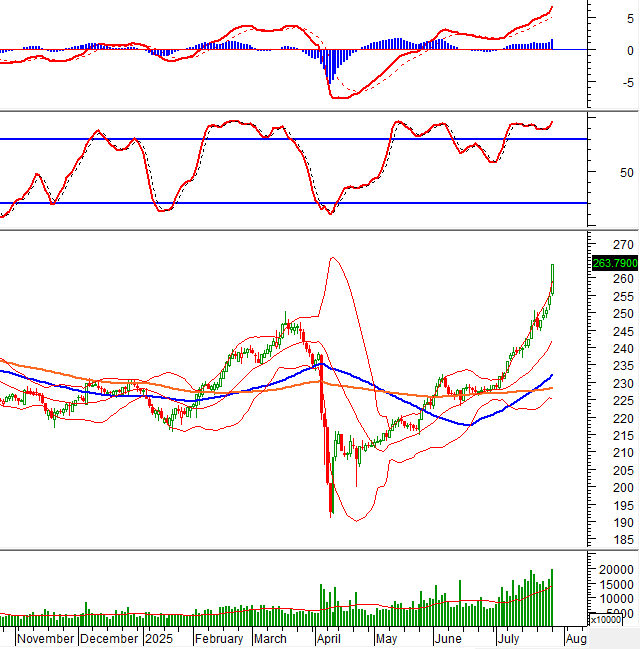Select the December label on time axis
Screen dimensions: 640x649
point(109,639)
